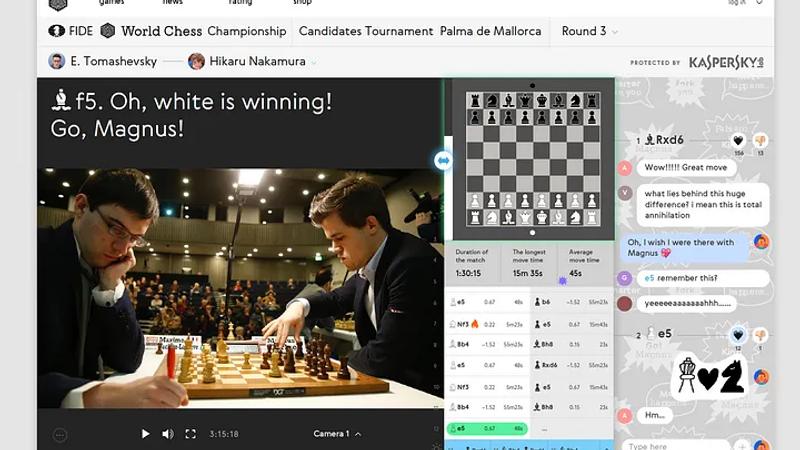
Task: Select the highlighted green e5 move row
Action: (x=487, y=429)
